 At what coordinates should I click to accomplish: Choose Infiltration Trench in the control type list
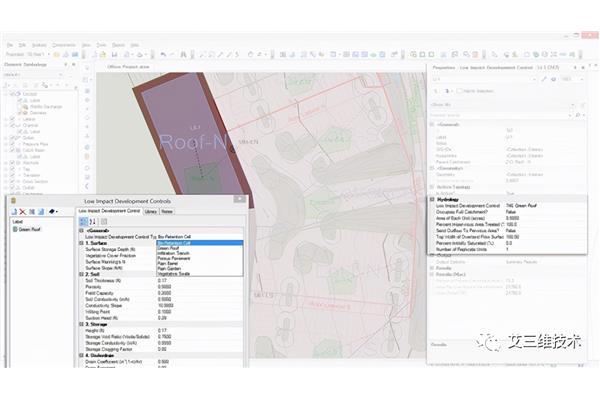click(x=199, y=253)
